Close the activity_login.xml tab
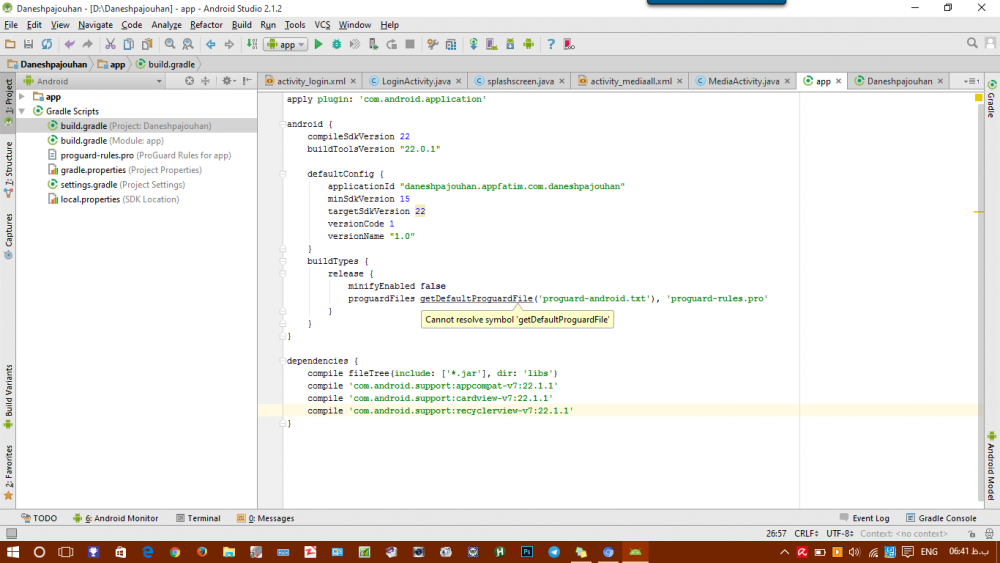Image resolution: width=1000 pixels, height=563 pixels. (x=354, y=81)
